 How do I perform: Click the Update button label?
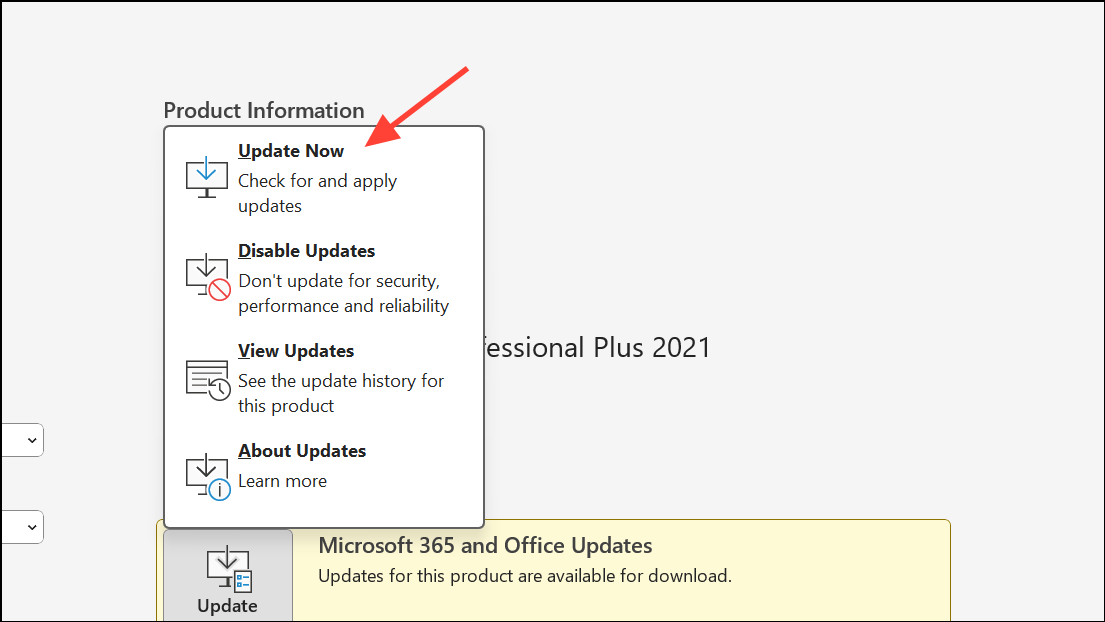tap(227, 606)
